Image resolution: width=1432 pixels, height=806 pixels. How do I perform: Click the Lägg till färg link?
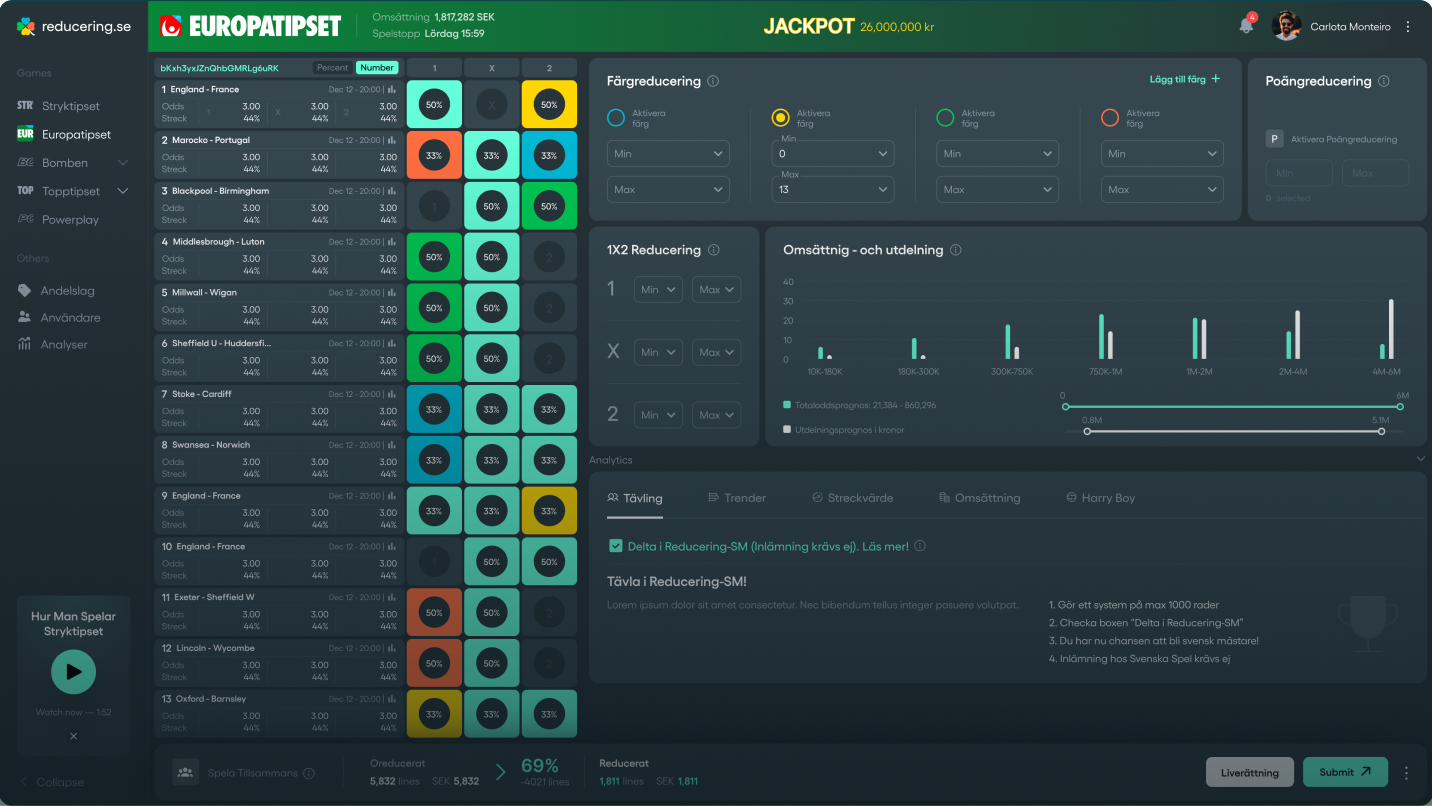pyautogui.click(x=1185, y=79)
